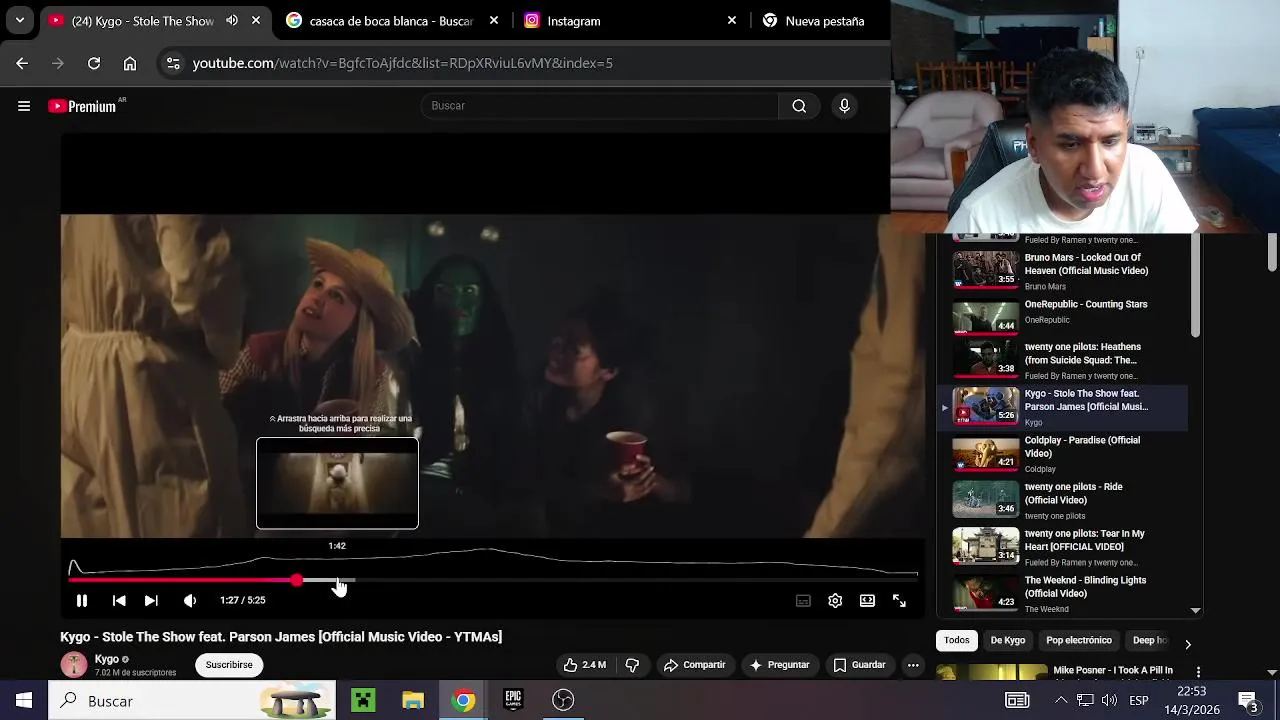Open browser home page
1280x720 pixels.
click(x=130, y=63)
